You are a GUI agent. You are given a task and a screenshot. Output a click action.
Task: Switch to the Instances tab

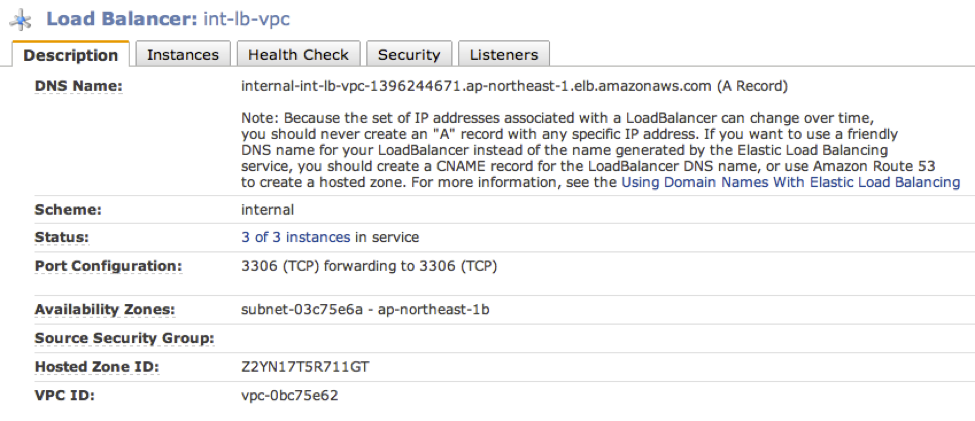pos(183,55)
